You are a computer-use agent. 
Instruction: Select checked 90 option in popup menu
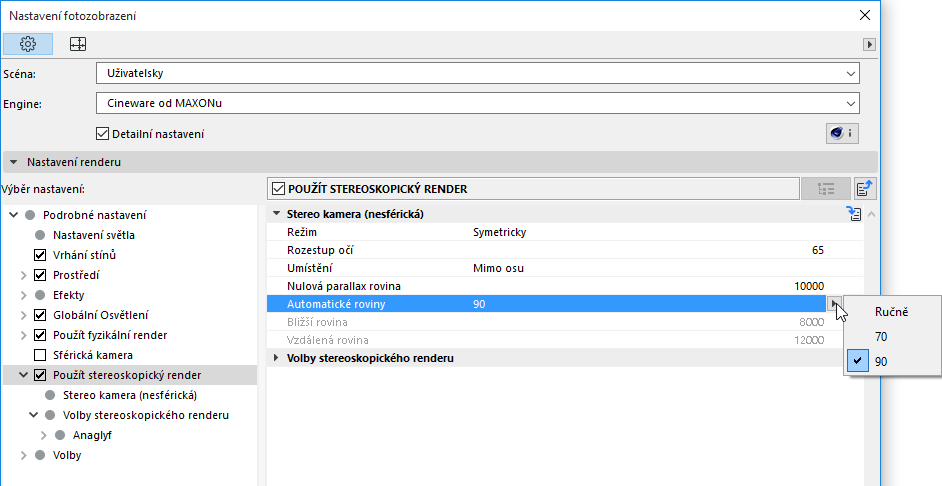893,362
